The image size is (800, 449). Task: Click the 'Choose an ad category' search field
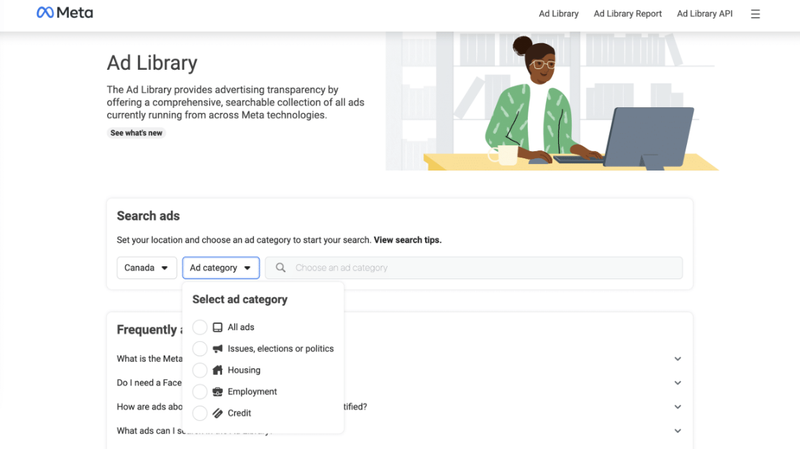(474, 268)
